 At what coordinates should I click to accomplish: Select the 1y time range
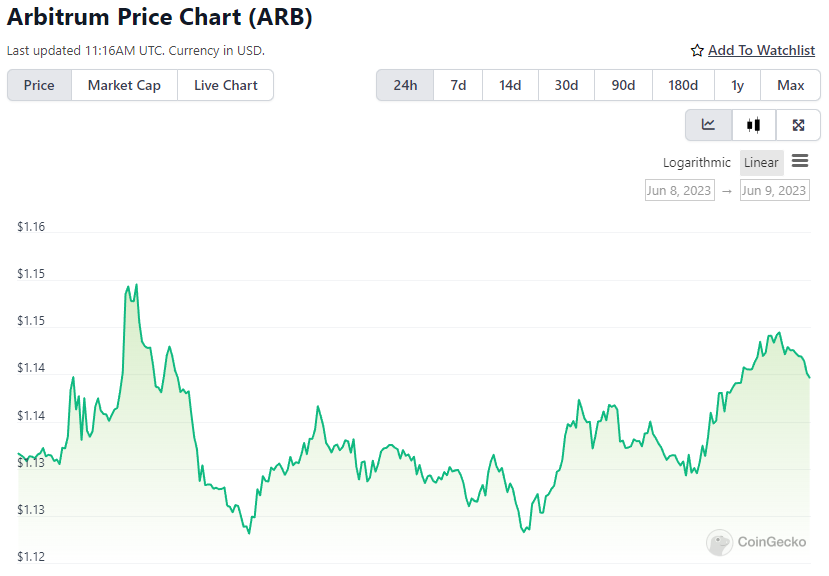pos(738,85)
